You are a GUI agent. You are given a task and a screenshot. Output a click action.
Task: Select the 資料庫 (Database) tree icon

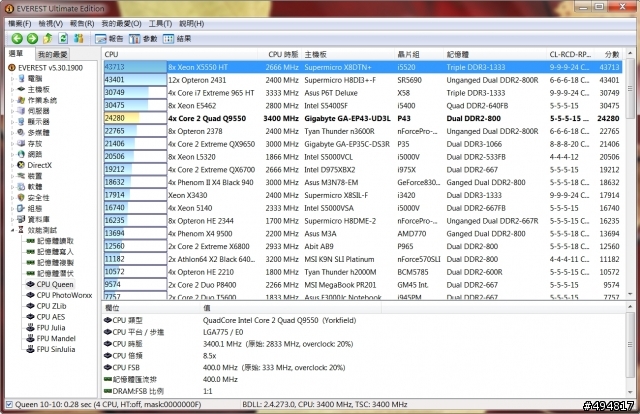pos(21,219)
